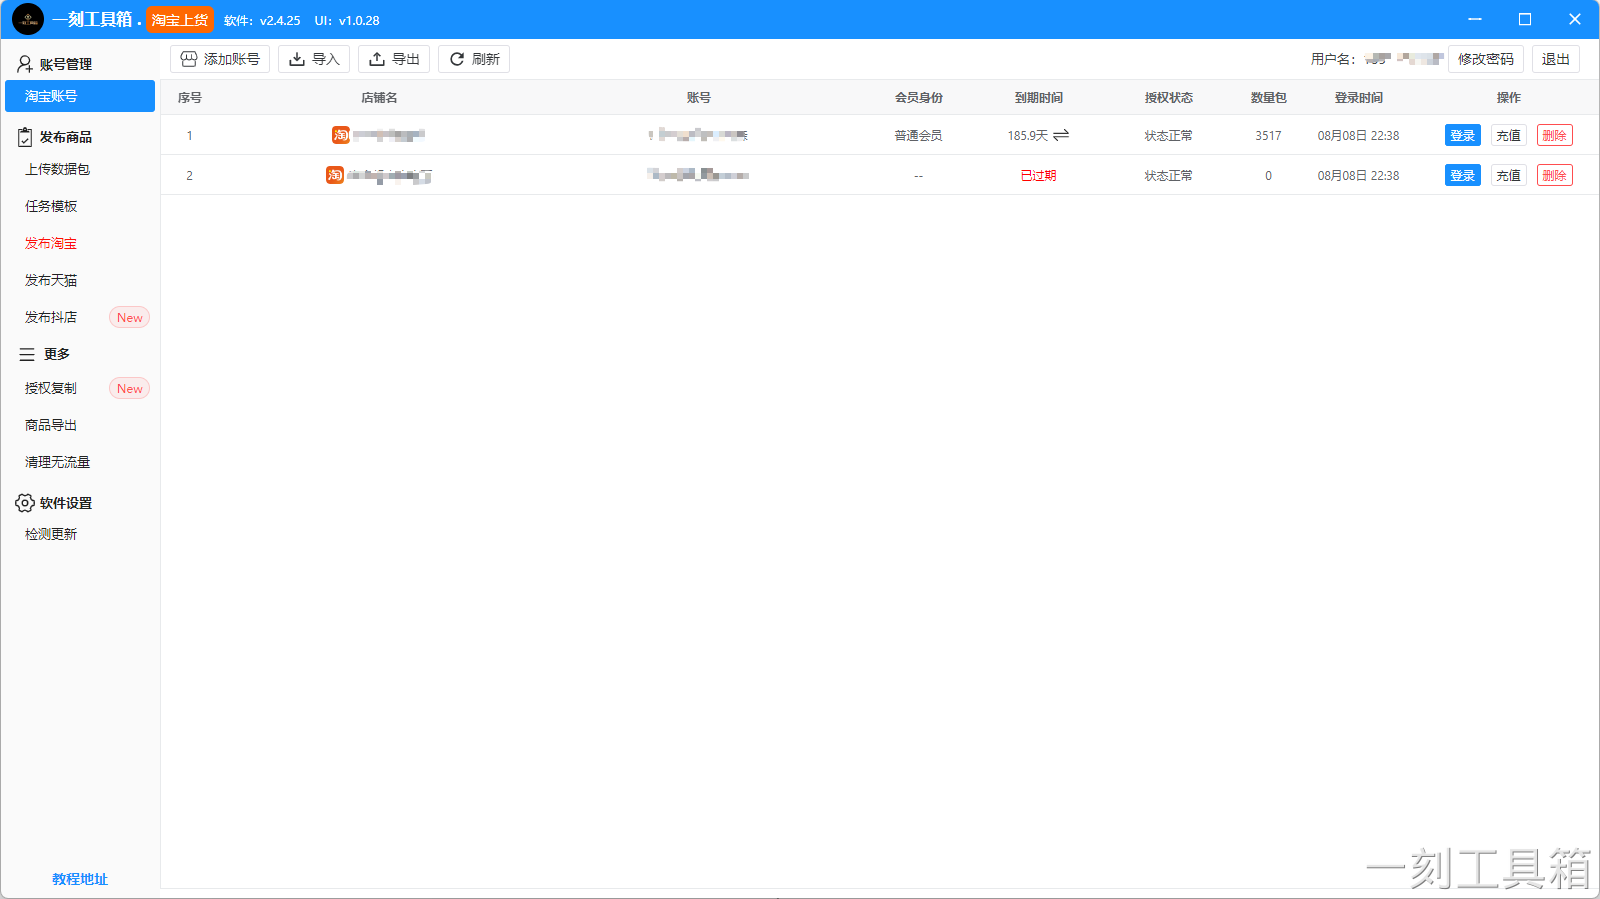Click the 添加账号 add account button
The height and width of the screenshot is (899, 1600).
[220, 59]
